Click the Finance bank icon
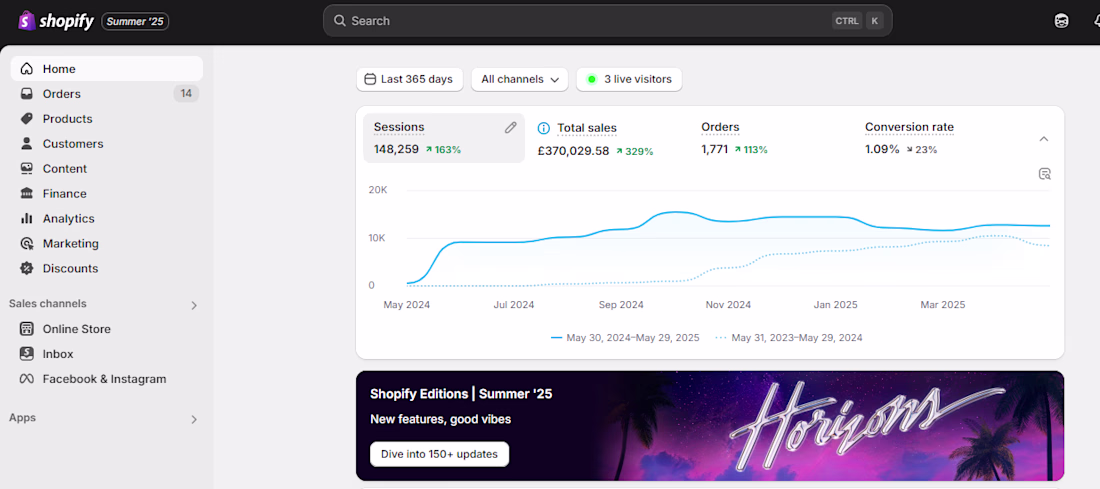 tap(27, 193)
